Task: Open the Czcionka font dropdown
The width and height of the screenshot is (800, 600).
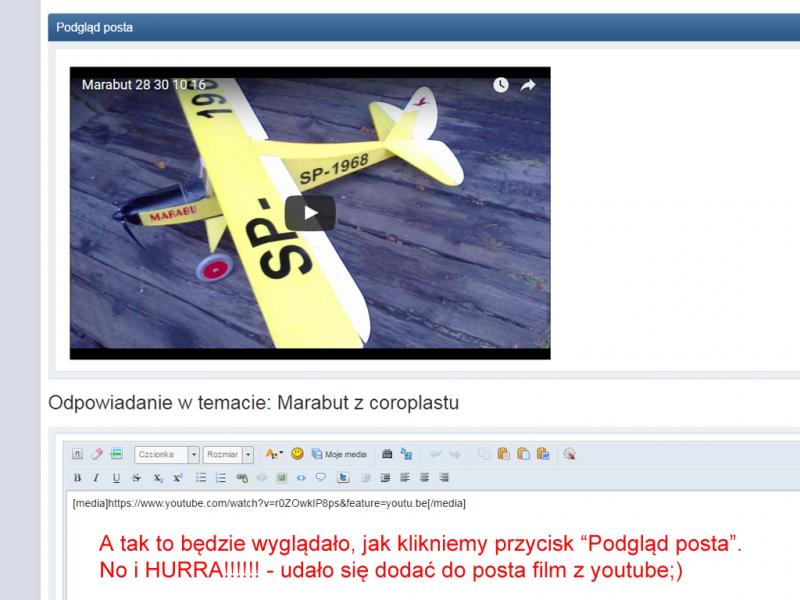Action: click(x=194, y=454)
